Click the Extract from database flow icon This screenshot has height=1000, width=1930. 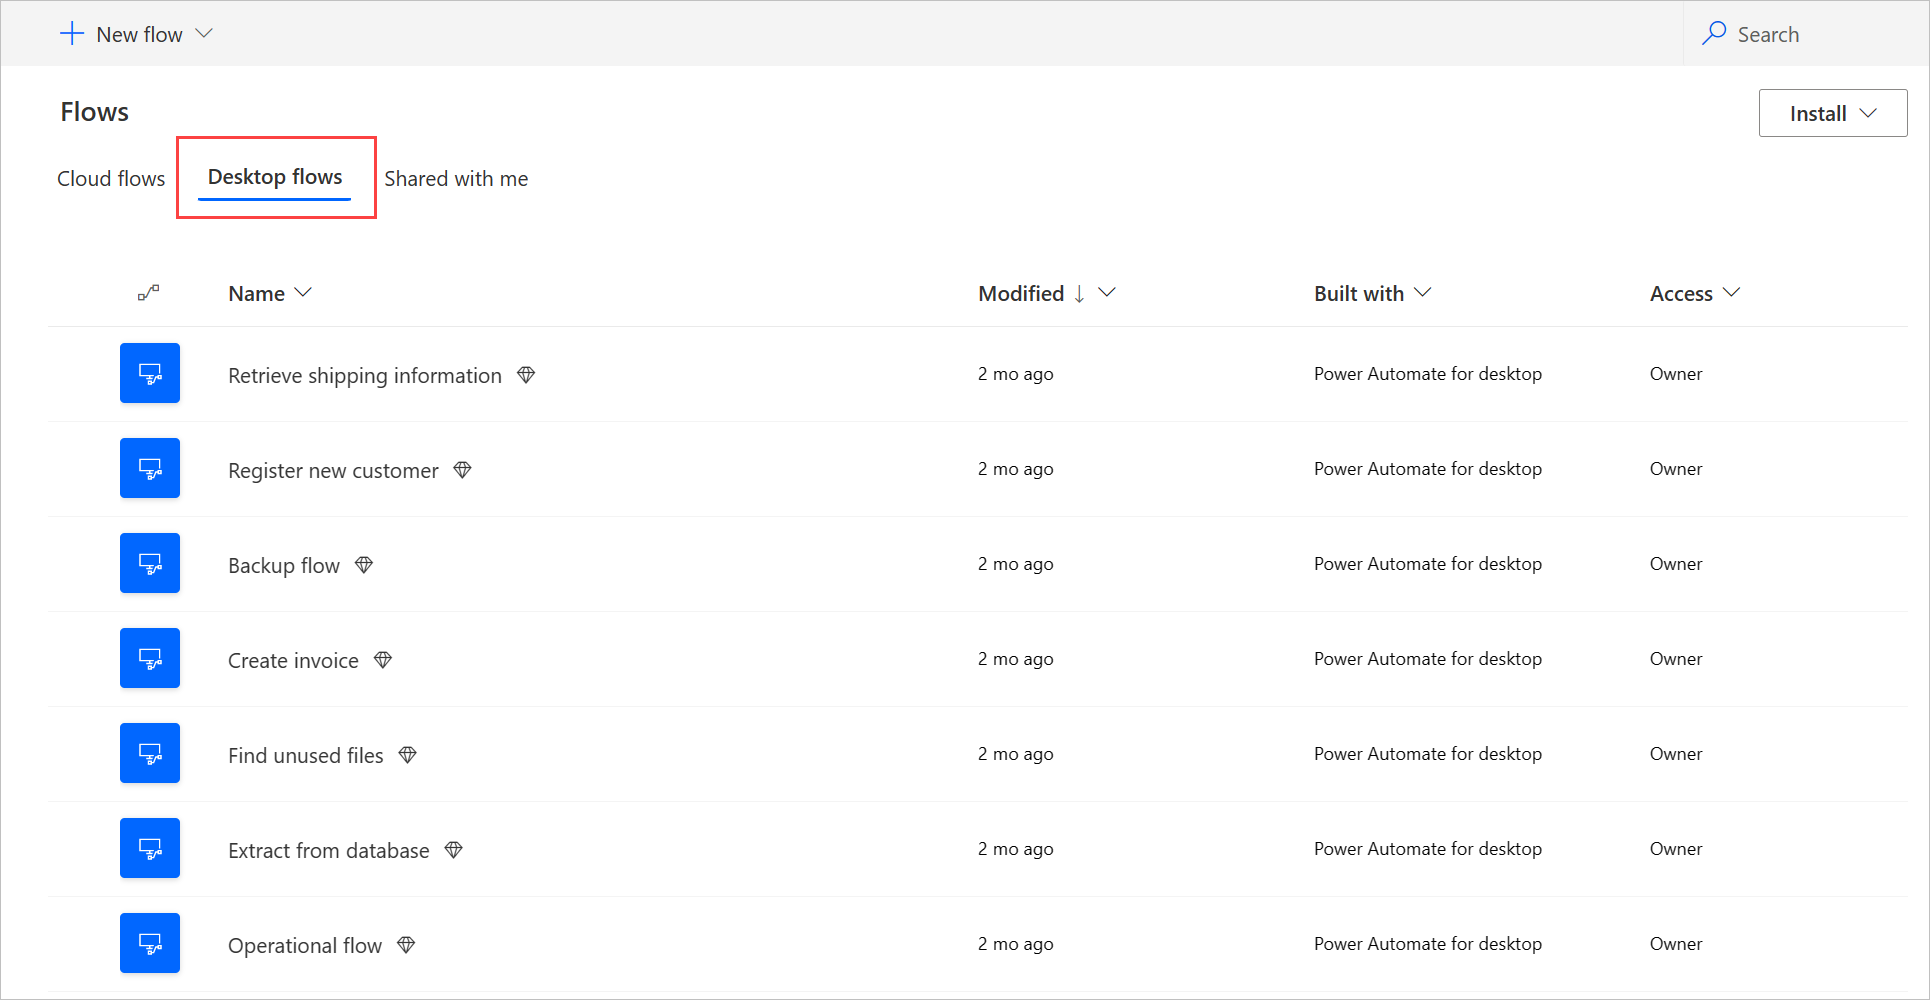pyautogui.click(x=150, y=848)
